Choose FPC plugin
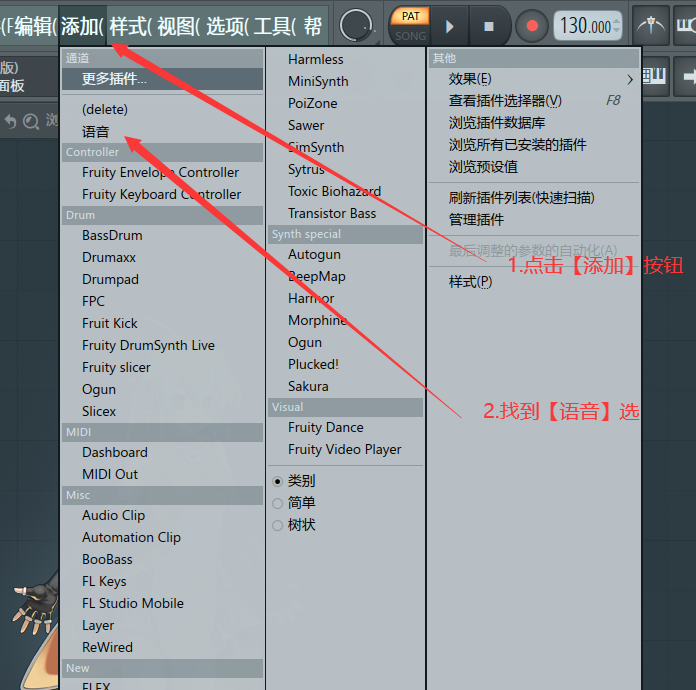 pos(162,301)
